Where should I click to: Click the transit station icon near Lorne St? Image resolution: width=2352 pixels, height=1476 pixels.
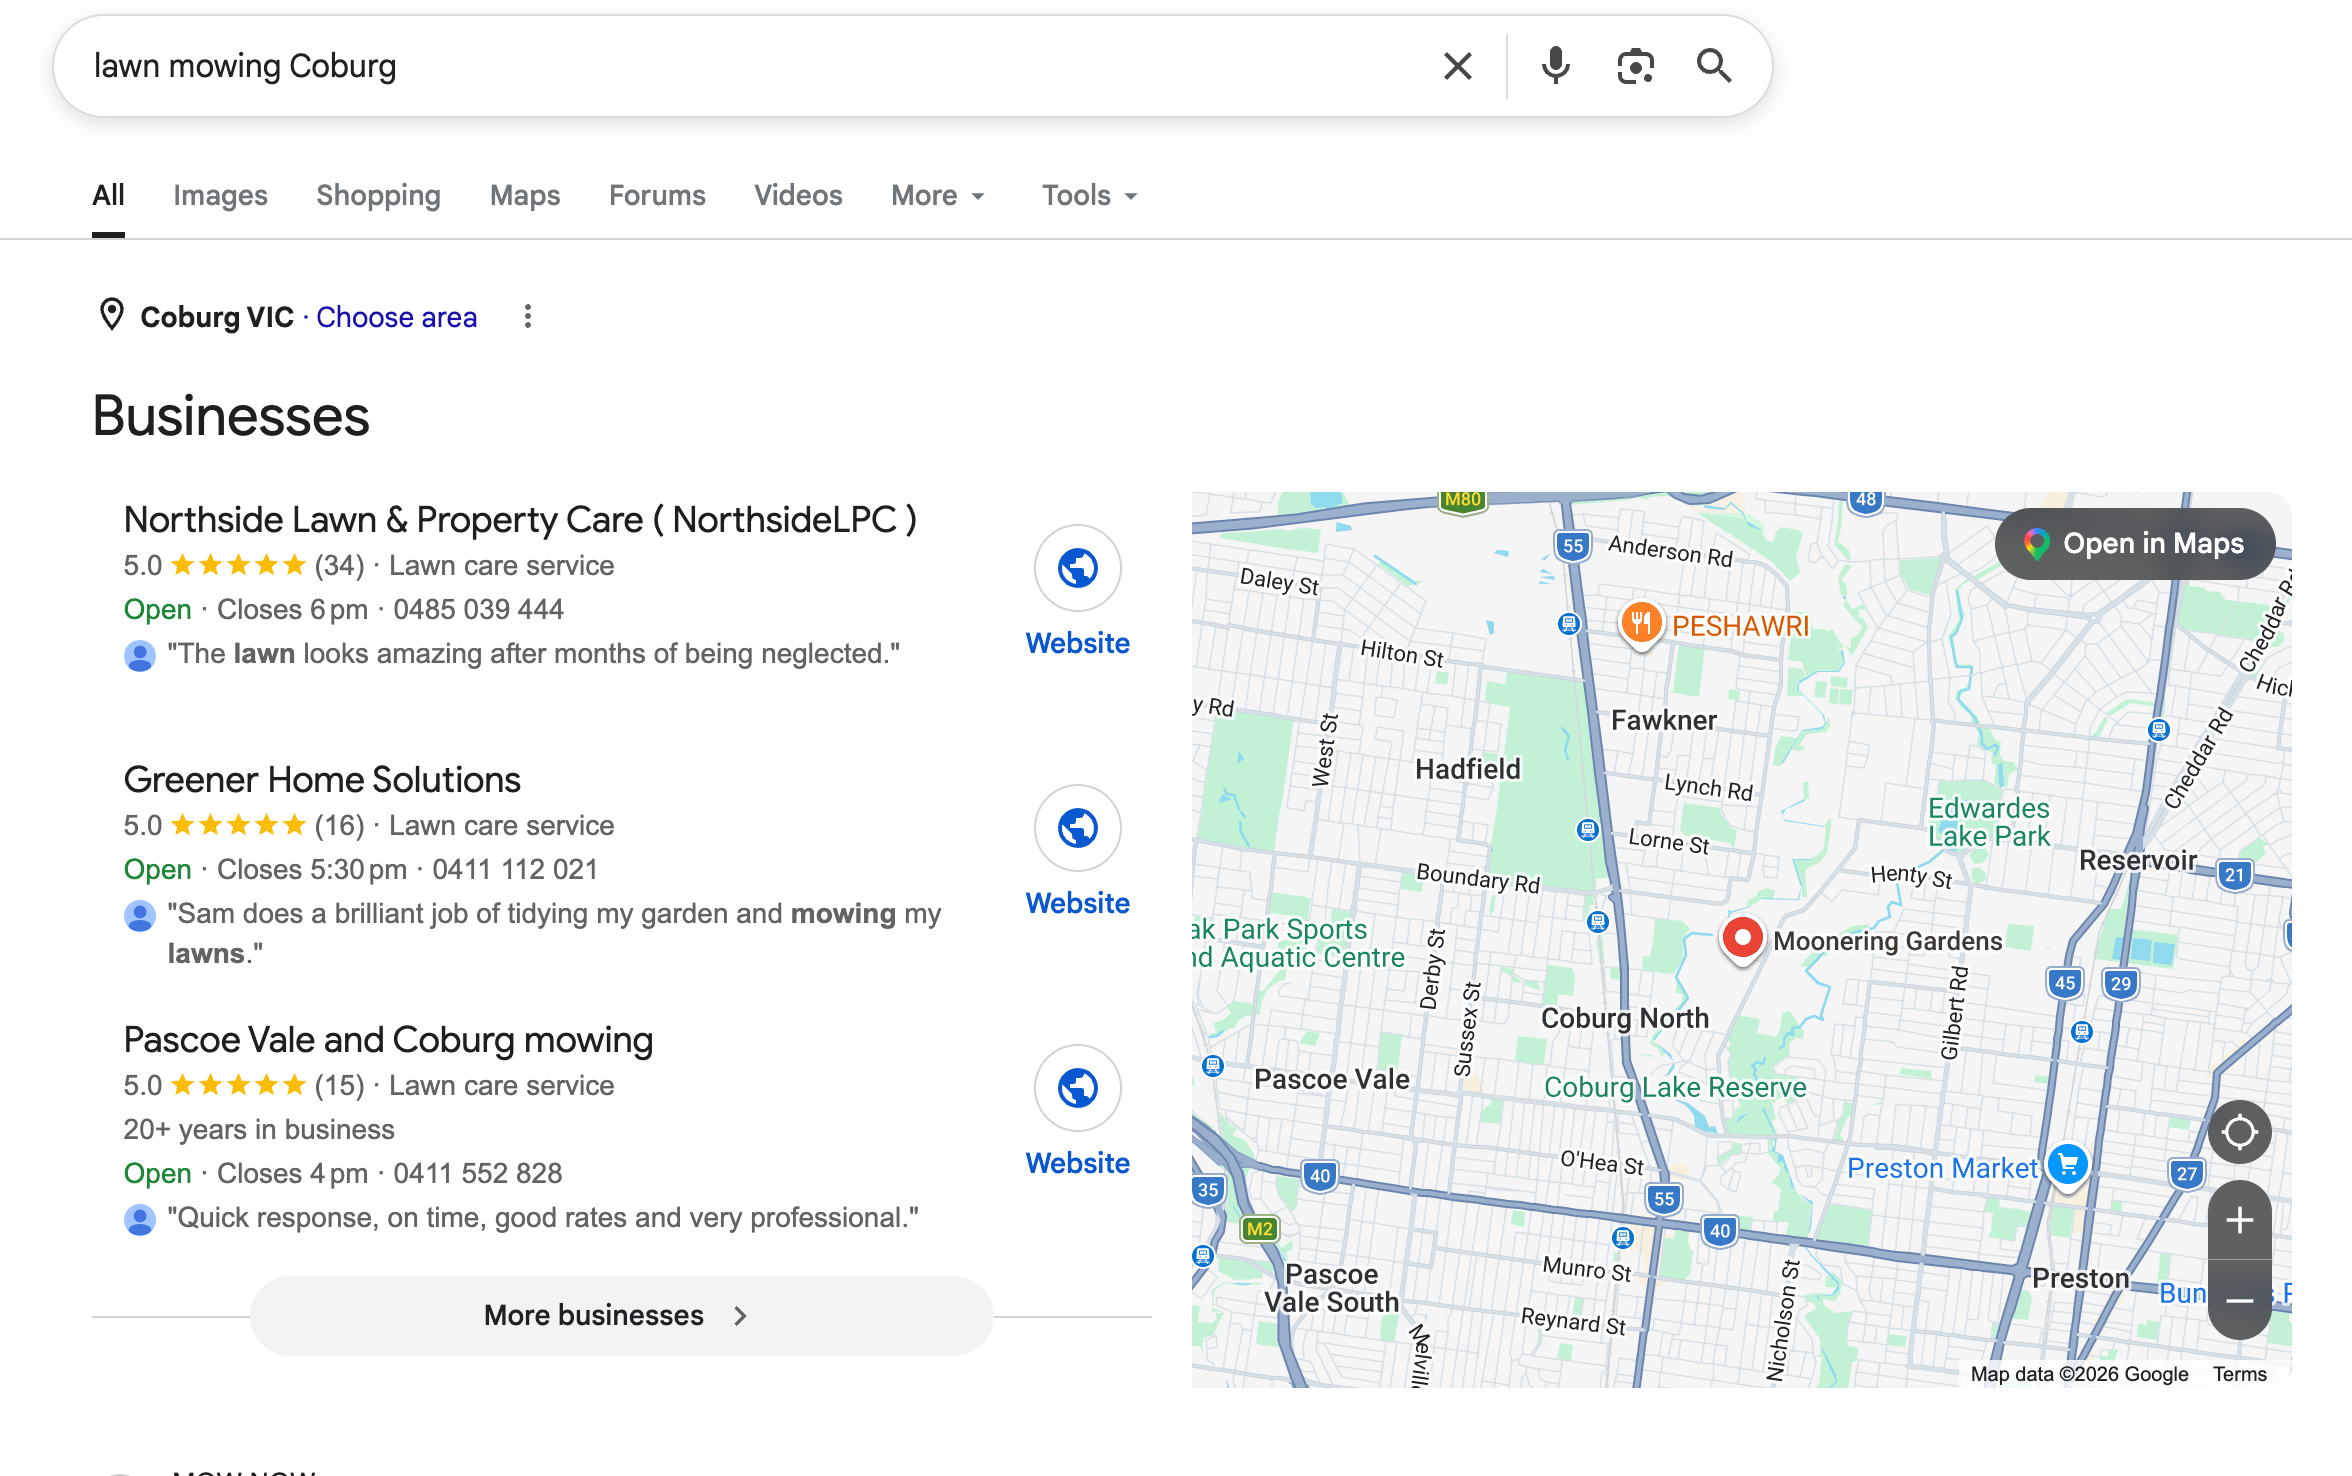tap(1587, 829)
